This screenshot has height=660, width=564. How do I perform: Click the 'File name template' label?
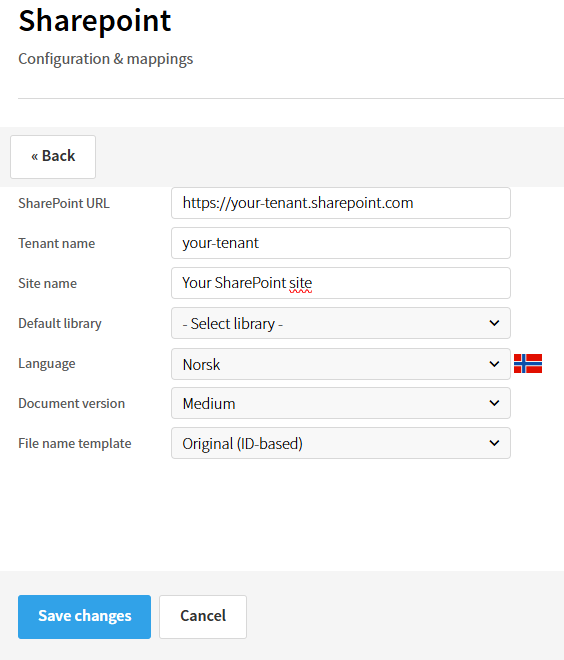(x=75, y=443)
